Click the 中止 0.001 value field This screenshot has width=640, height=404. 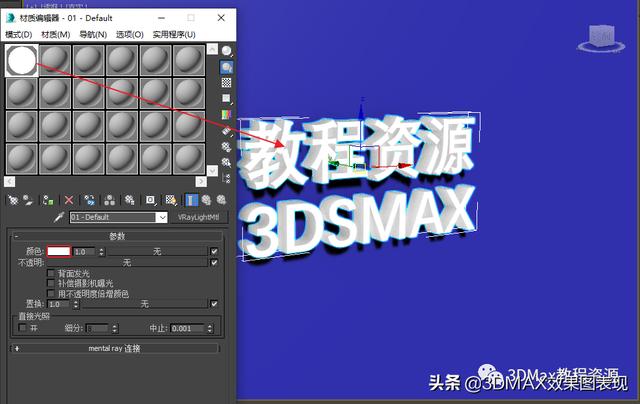tap(188, 328)
